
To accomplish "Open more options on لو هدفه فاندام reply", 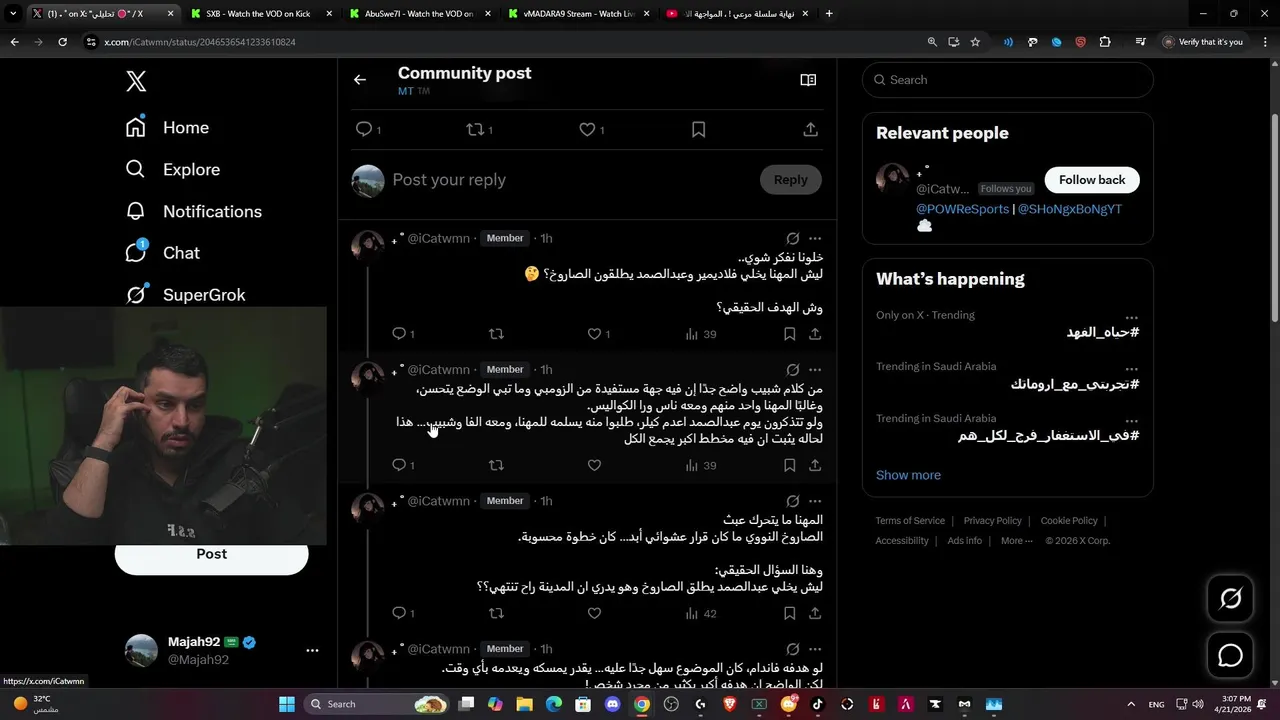I will tap(815, 648).
